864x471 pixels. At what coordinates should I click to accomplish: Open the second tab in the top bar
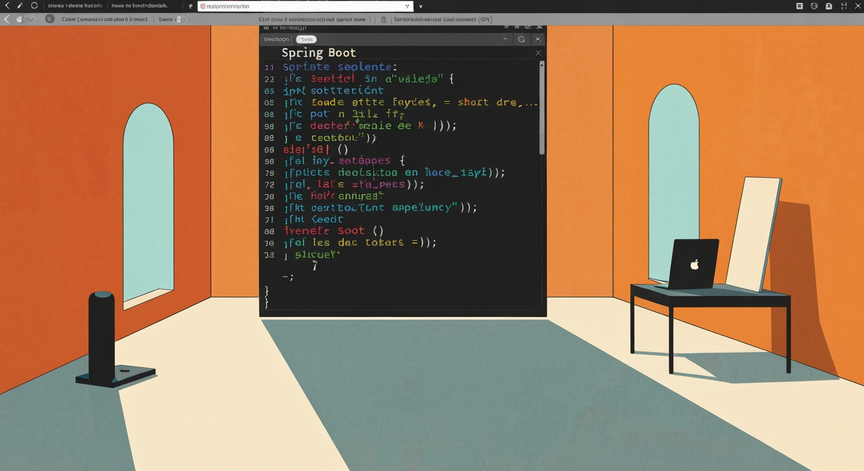point(139,6)
